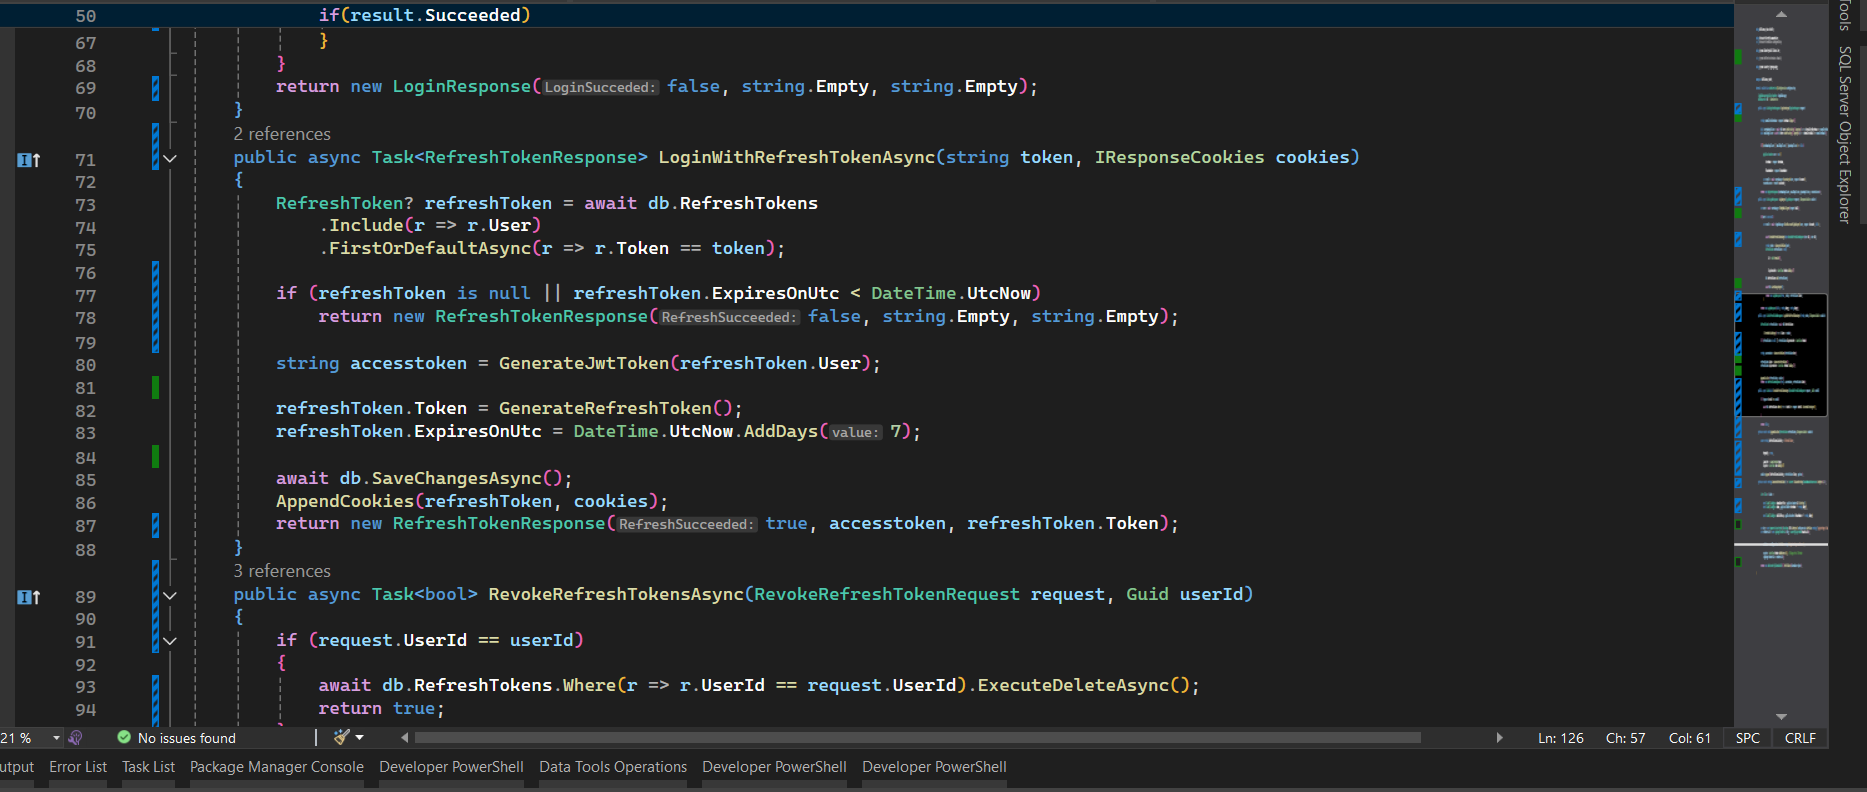Click the horizontal scrollbar thumb

coord(918,738)
